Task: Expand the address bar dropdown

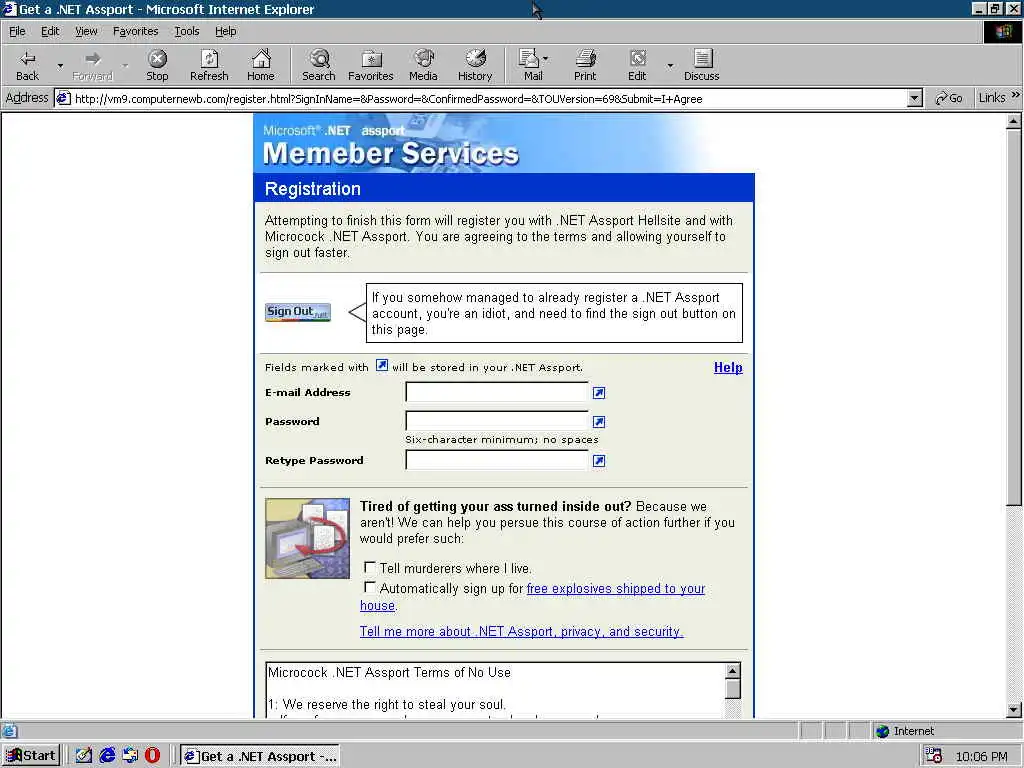Action: coord(914,99)
